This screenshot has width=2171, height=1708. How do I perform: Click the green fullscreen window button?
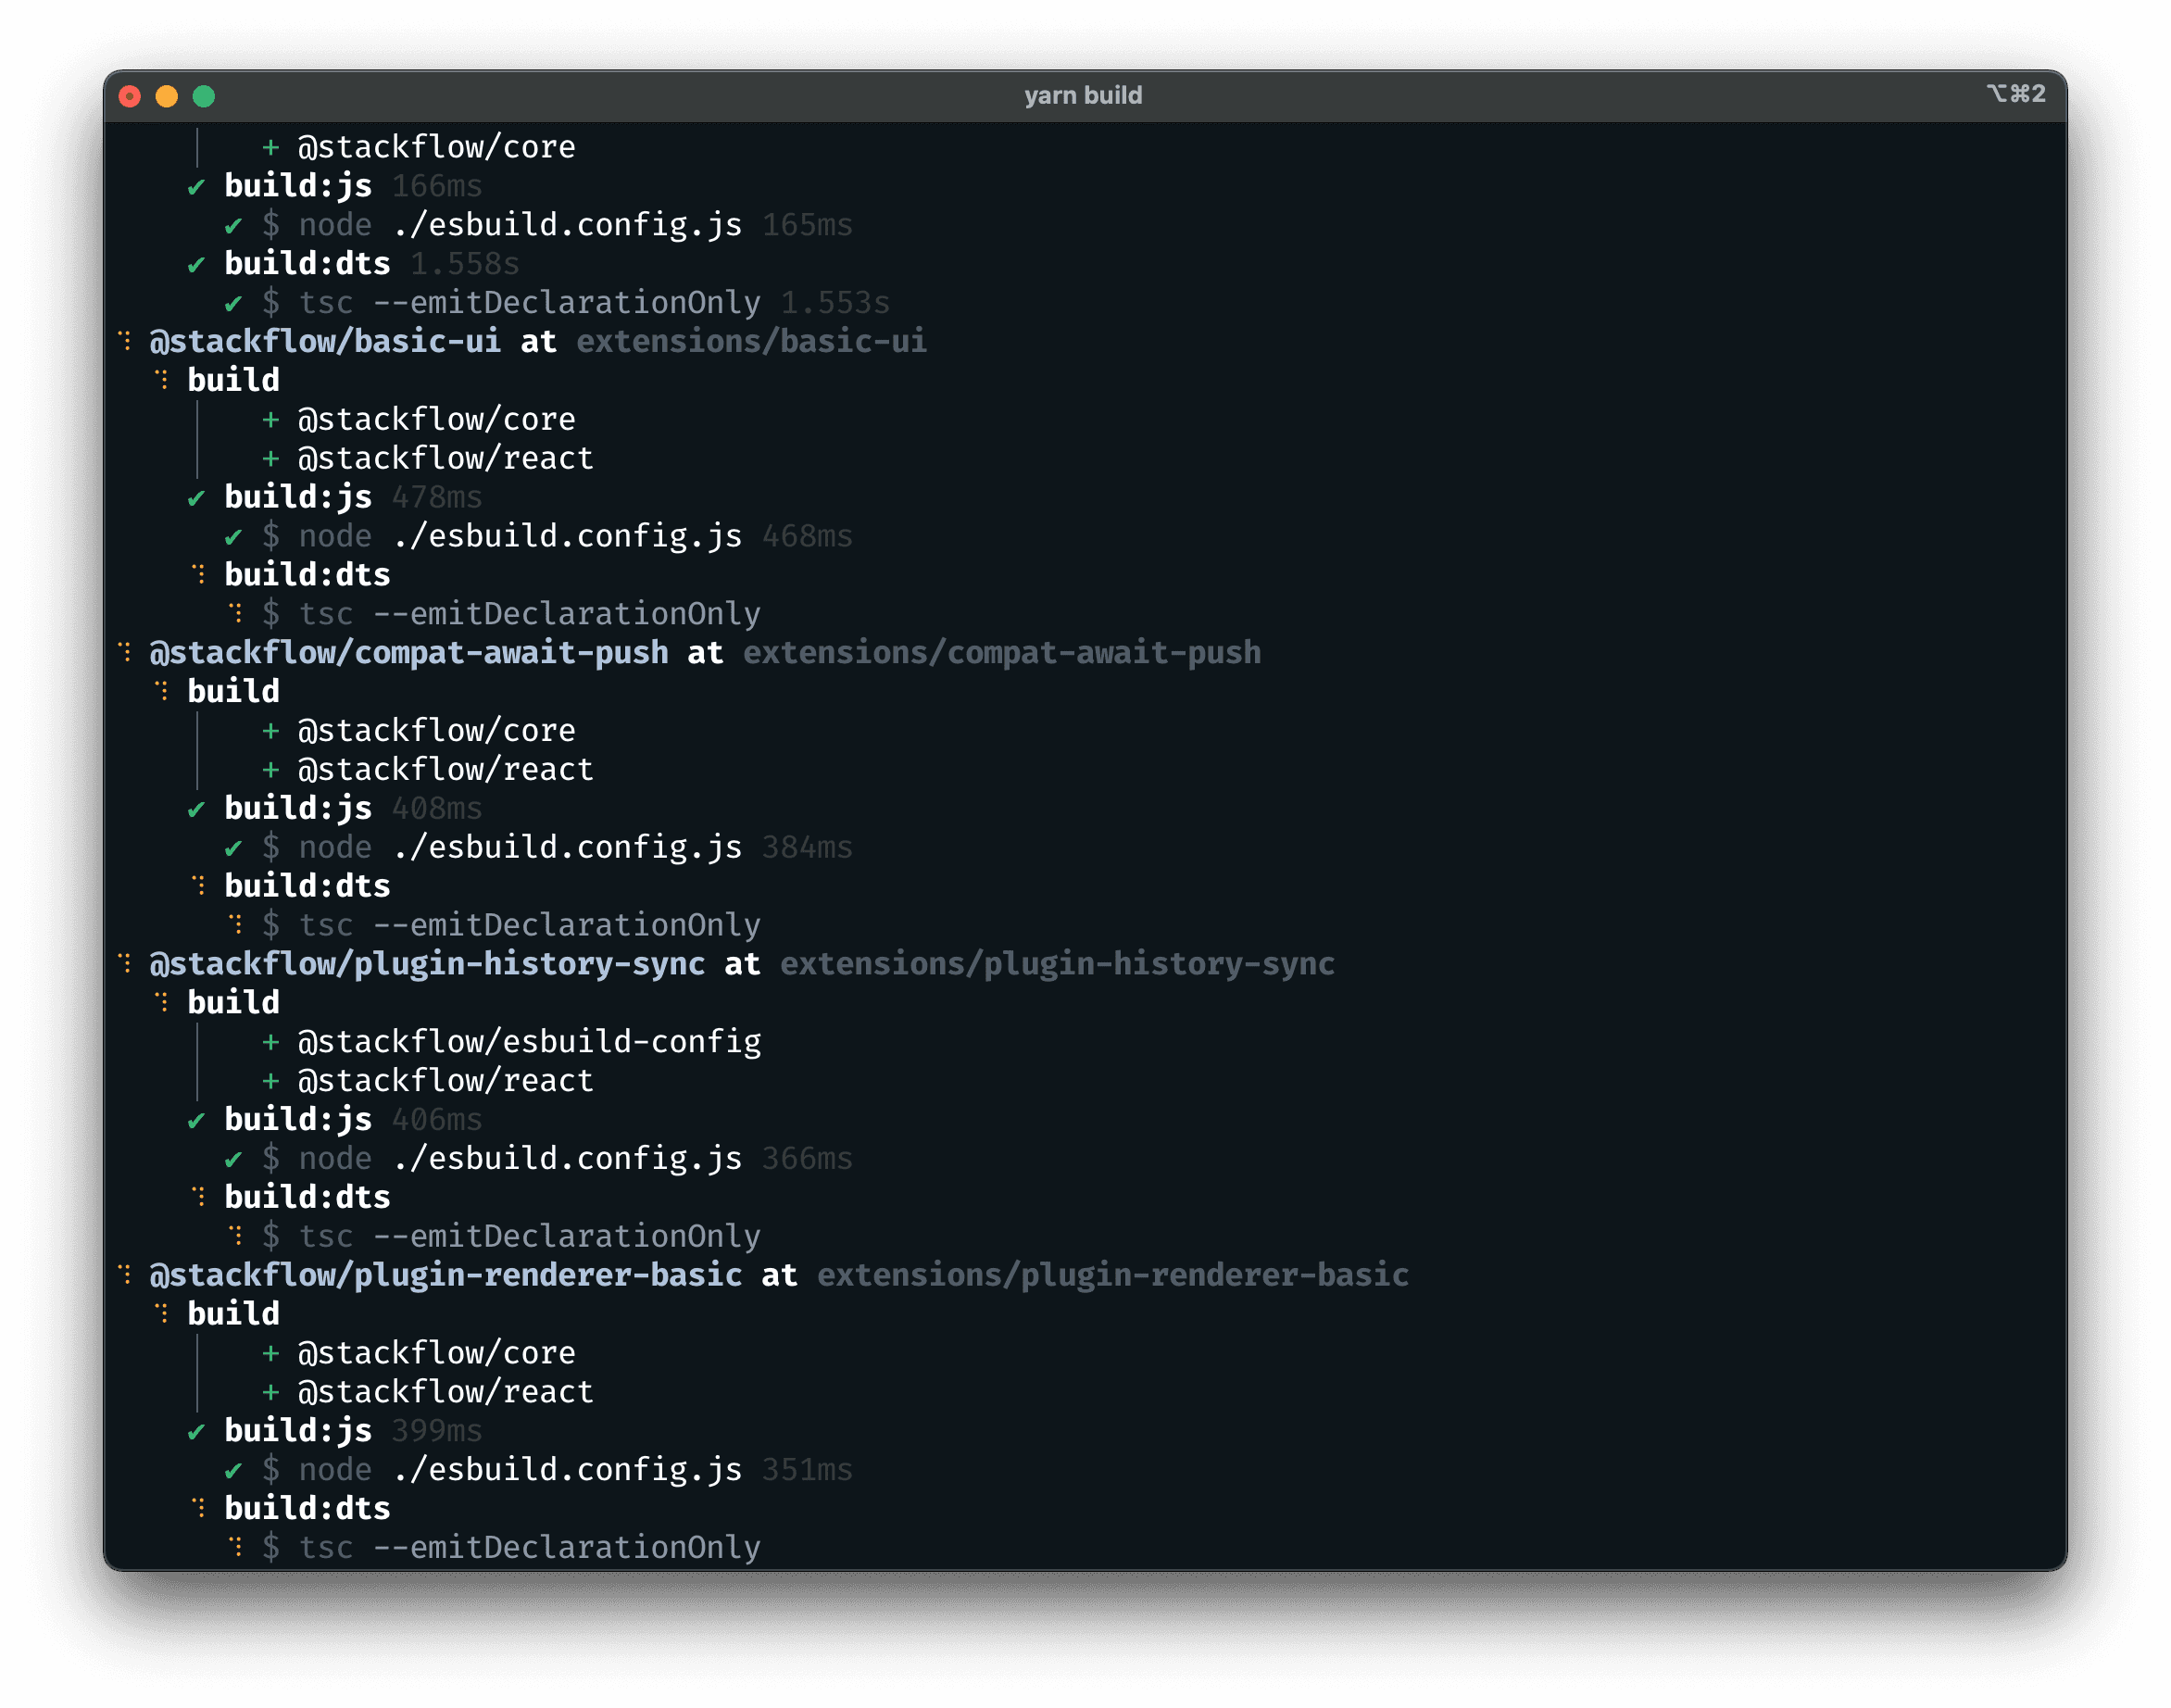pos(204,96)
